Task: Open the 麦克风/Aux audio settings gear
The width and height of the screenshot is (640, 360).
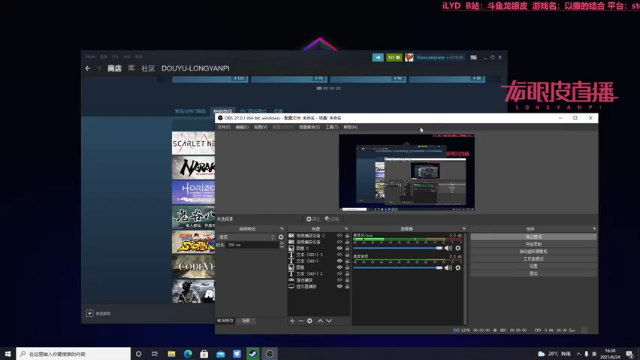Action: pos(458,248)
